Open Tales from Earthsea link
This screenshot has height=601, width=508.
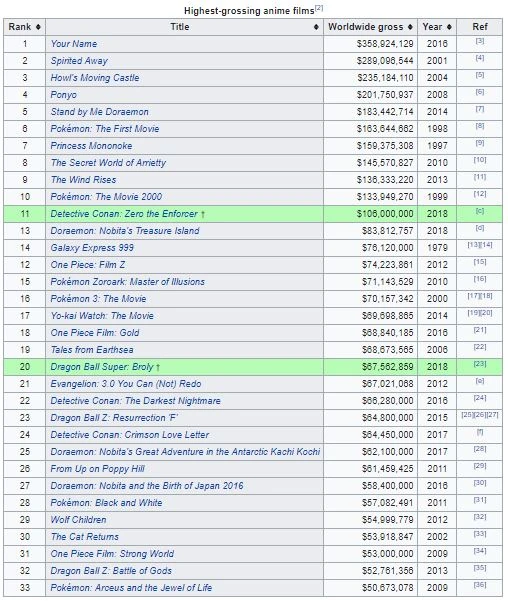(x=92, y=350)
